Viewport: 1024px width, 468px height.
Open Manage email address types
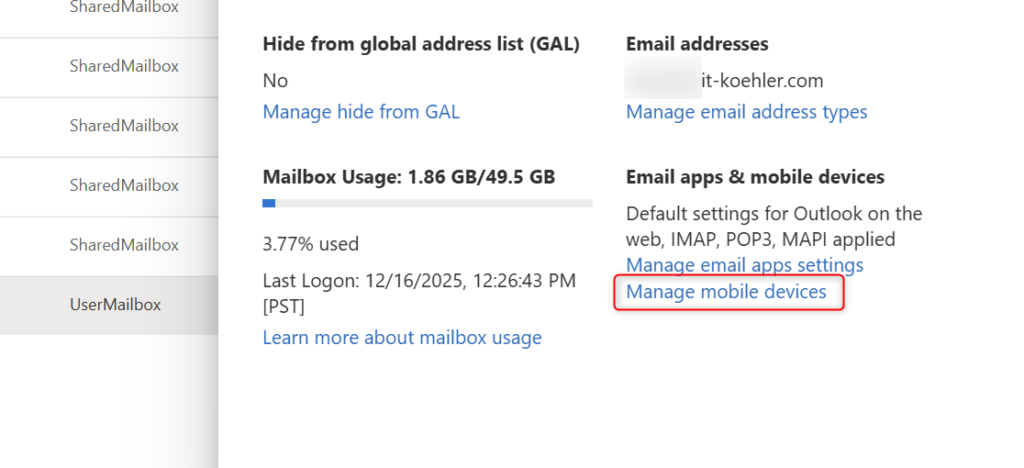[746, 112]
